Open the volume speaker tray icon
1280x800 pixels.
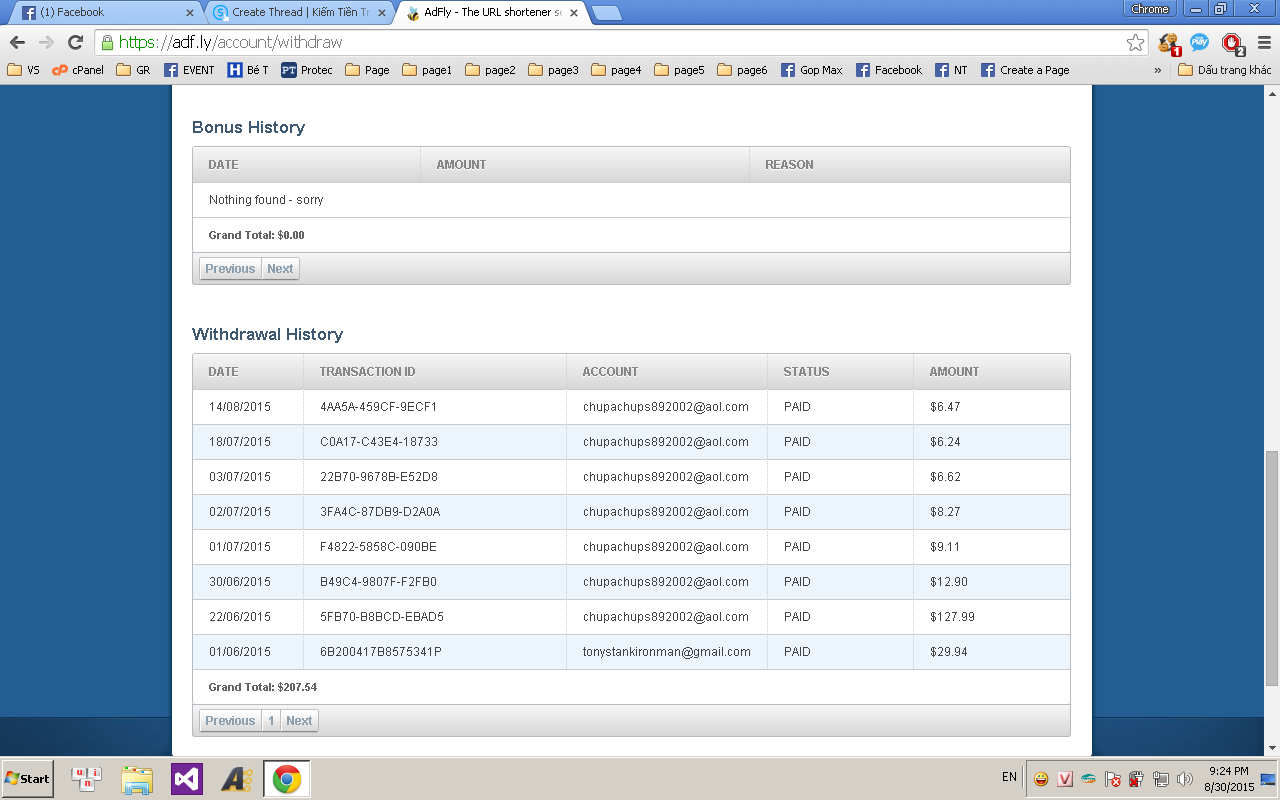1185,779
